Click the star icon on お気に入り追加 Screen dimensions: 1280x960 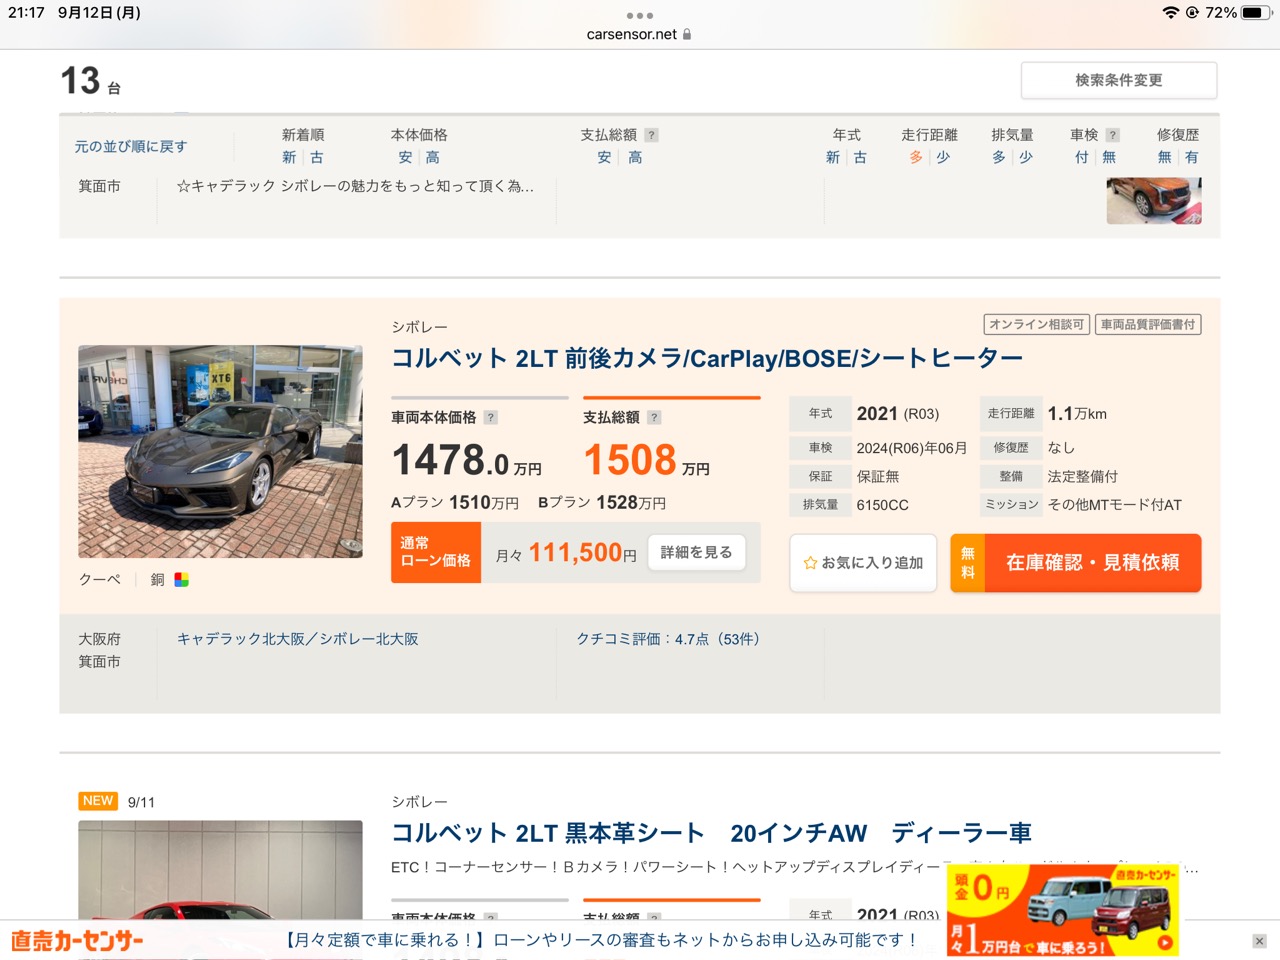[810, 563]
